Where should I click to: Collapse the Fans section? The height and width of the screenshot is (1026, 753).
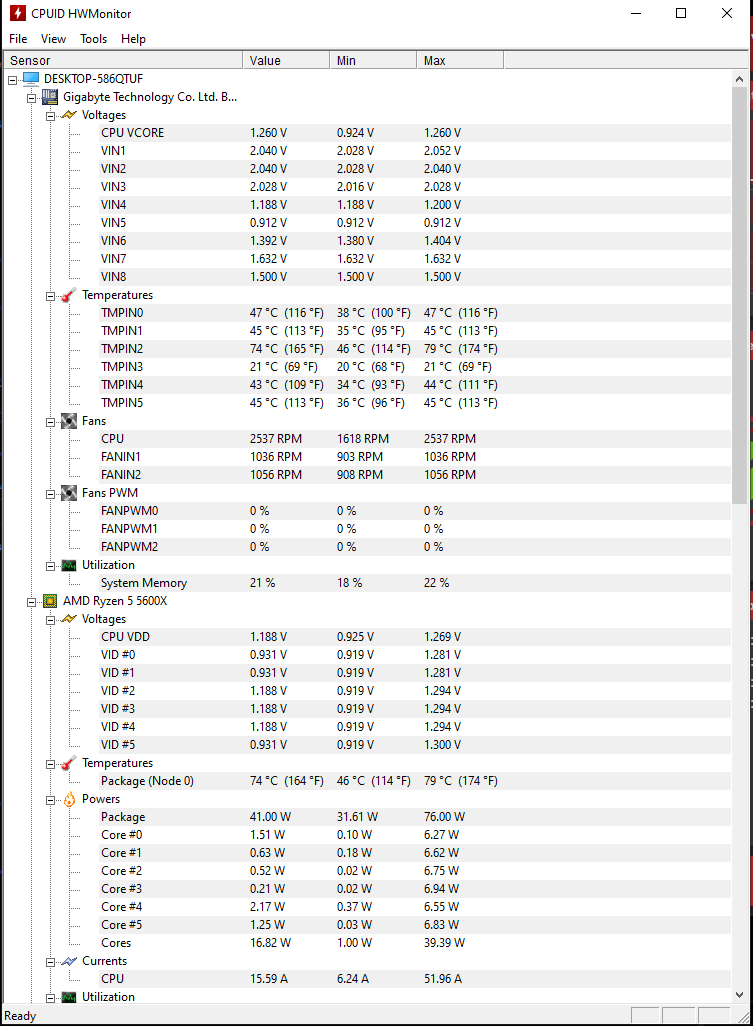[x=50, y=422]
